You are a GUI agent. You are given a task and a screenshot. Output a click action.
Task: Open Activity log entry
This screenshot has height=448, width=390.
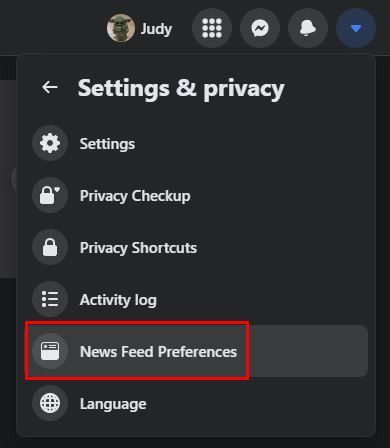(x=197, y=299)
